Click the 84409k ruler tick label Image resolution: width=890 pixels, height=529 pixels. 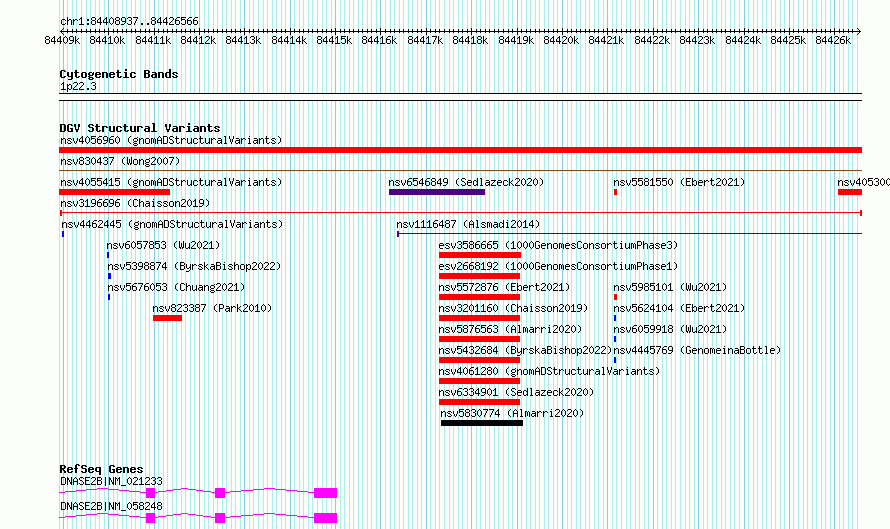[x=62, y=40]
